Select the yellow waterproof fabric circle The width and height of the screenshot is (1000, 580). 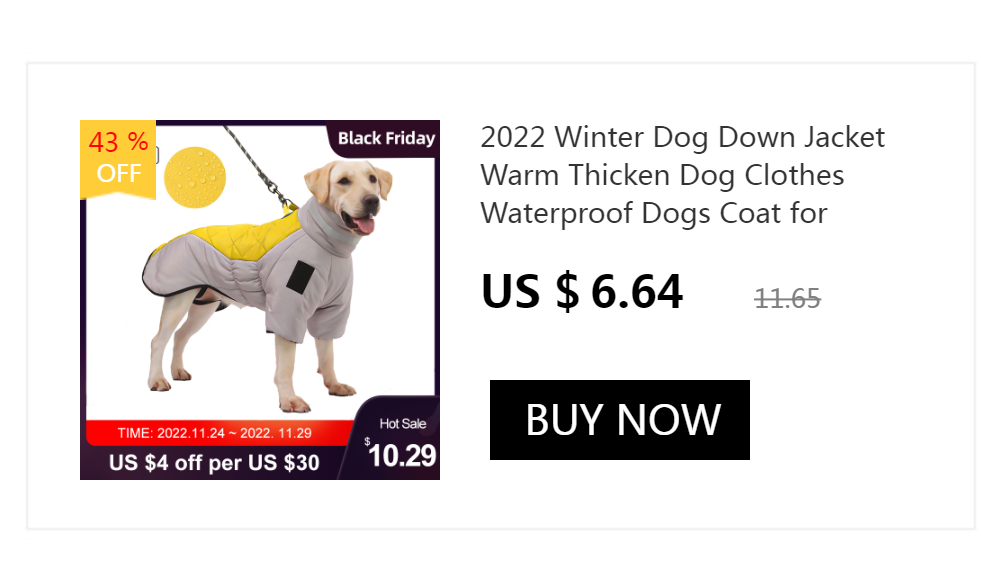(195, 177)
